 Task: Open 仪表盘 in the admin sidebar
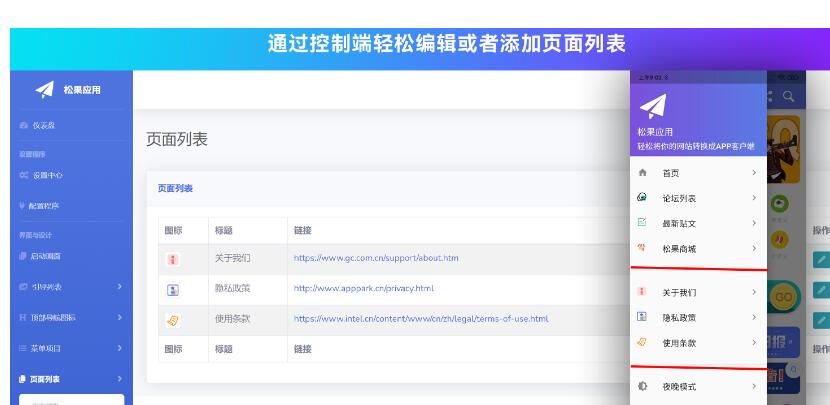click(x=38, y=125)
